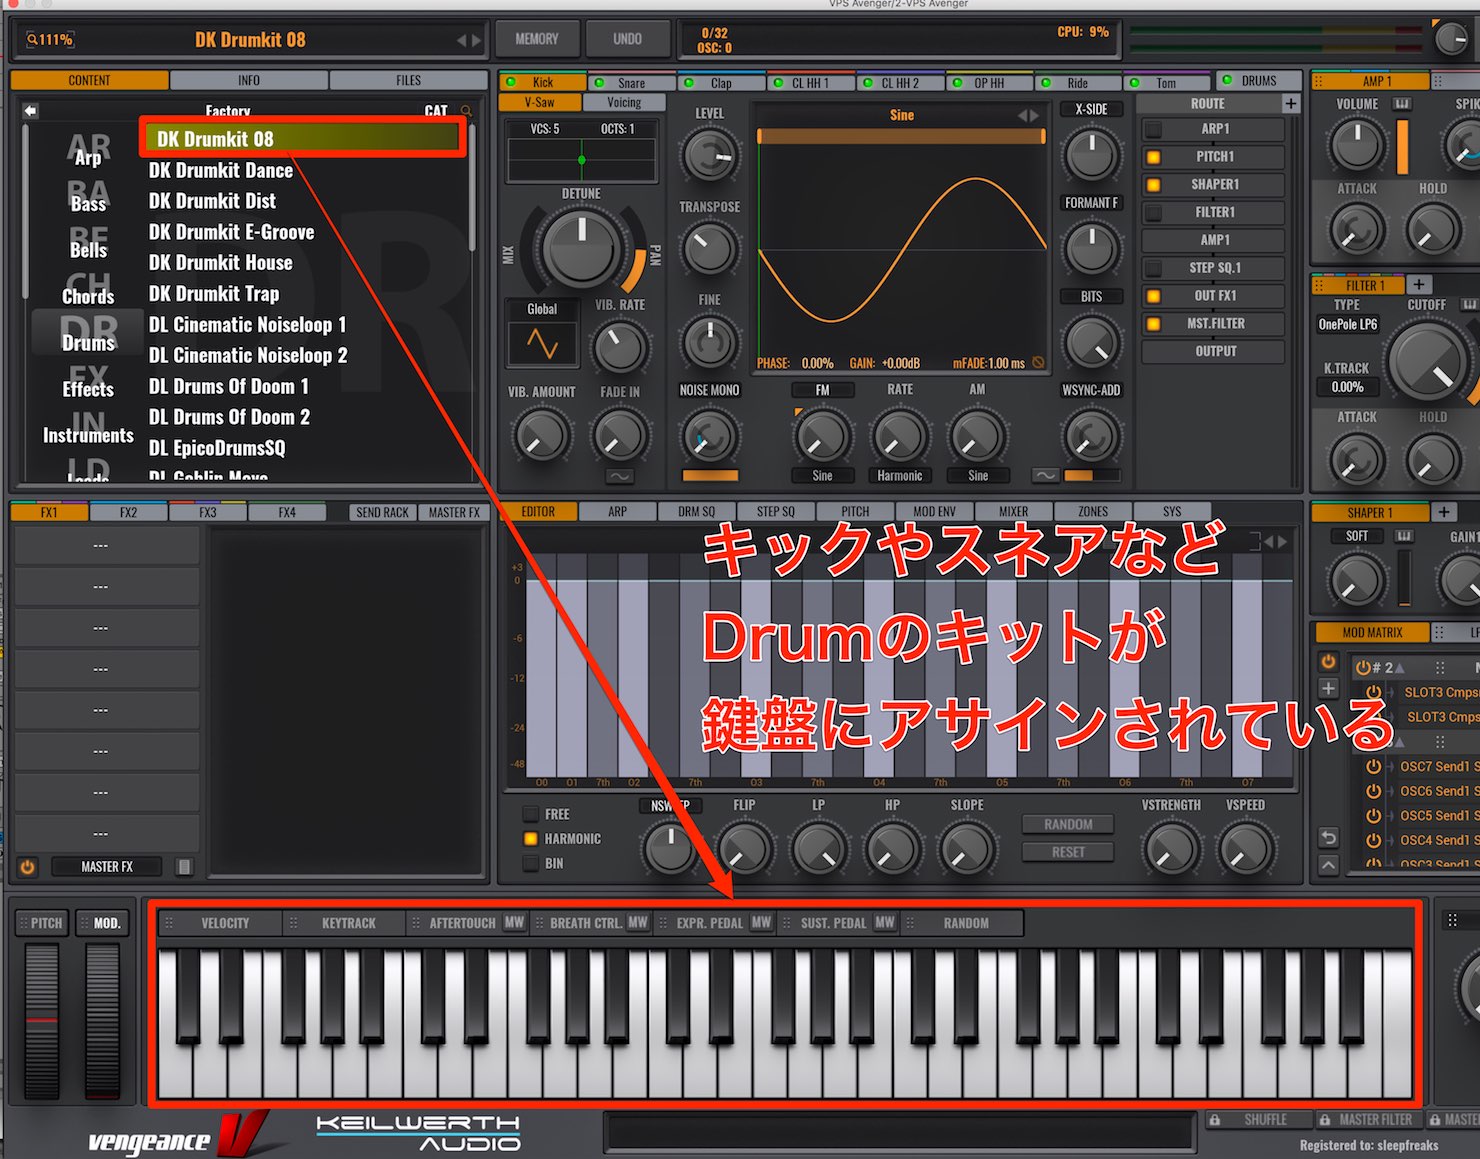Toggle the Kick oscillator green LED
Viewport: 1480px width, 1159px height.
(511, 82)
